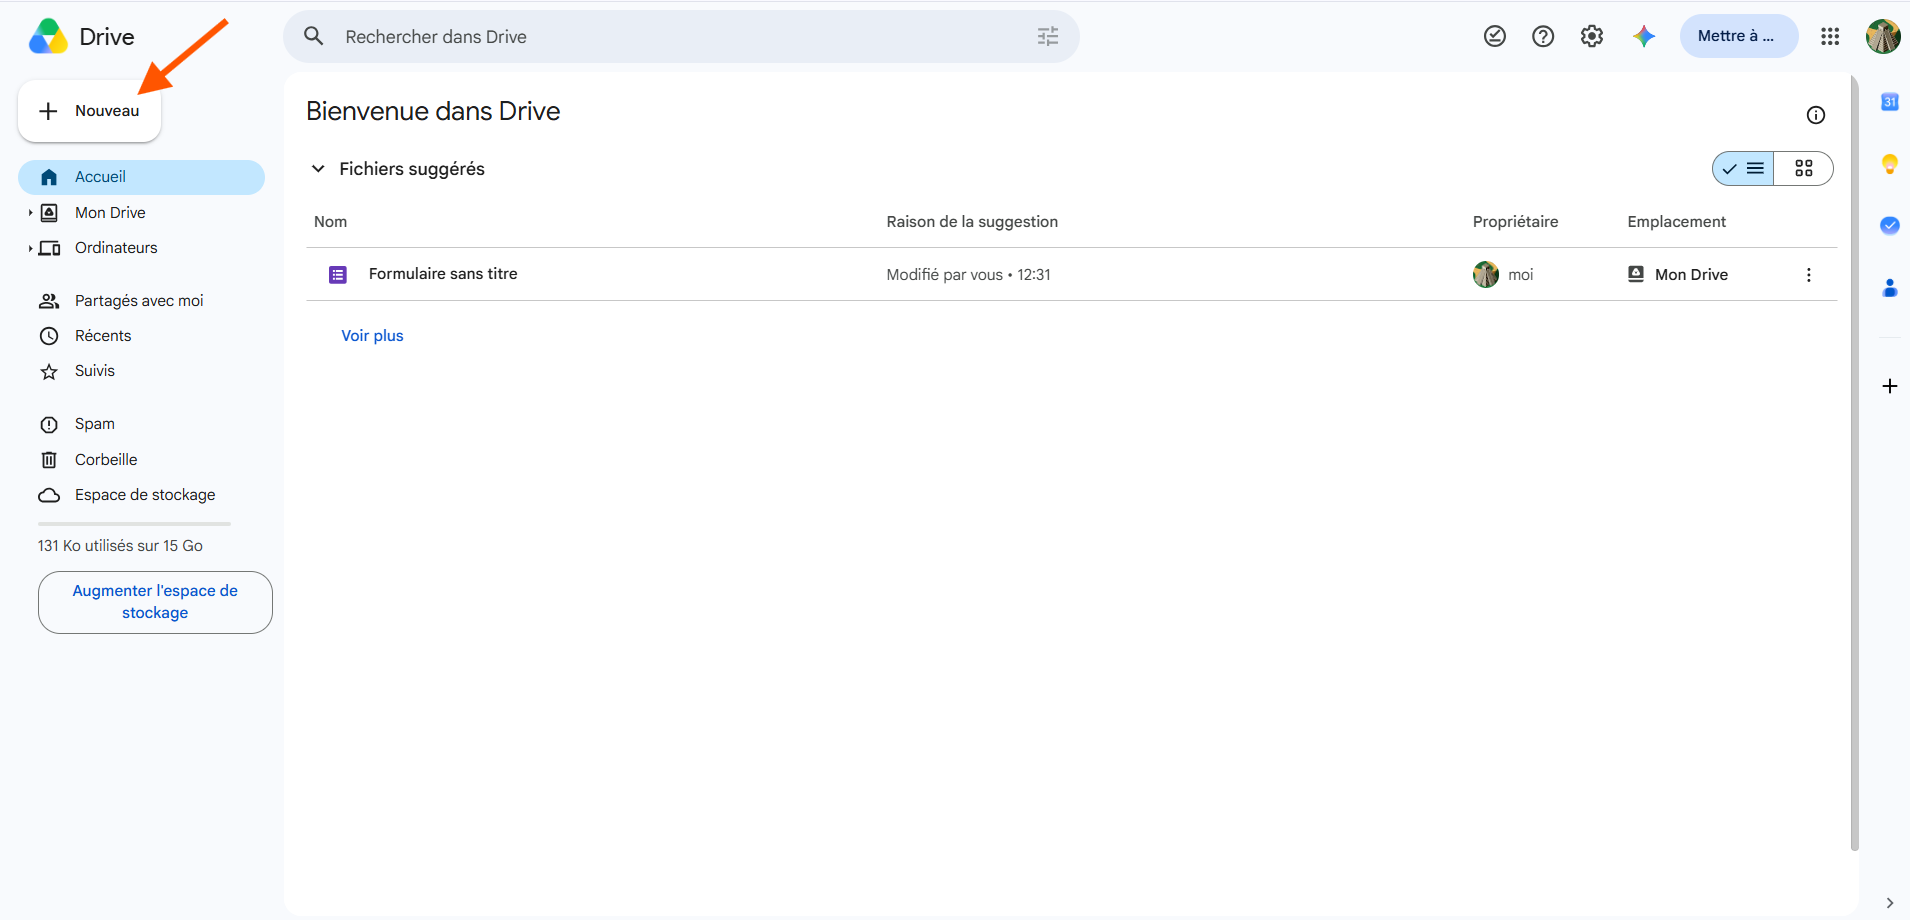Image resolution: width=1910 pixels, height=920 pixels.
Task: Open Partagés avec moi
Action: [141, 301]
